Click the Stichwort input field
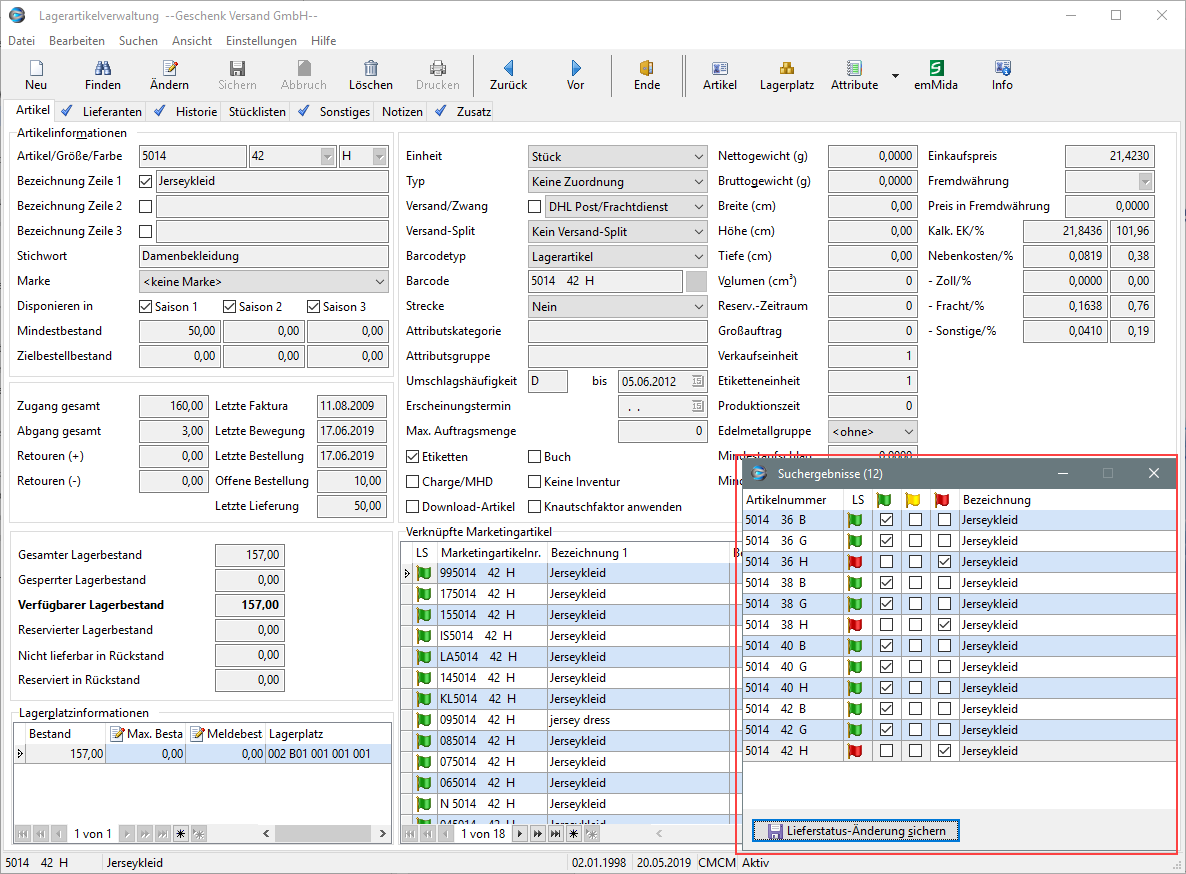This screenshot has height=874, width=1186. point(263,257)
